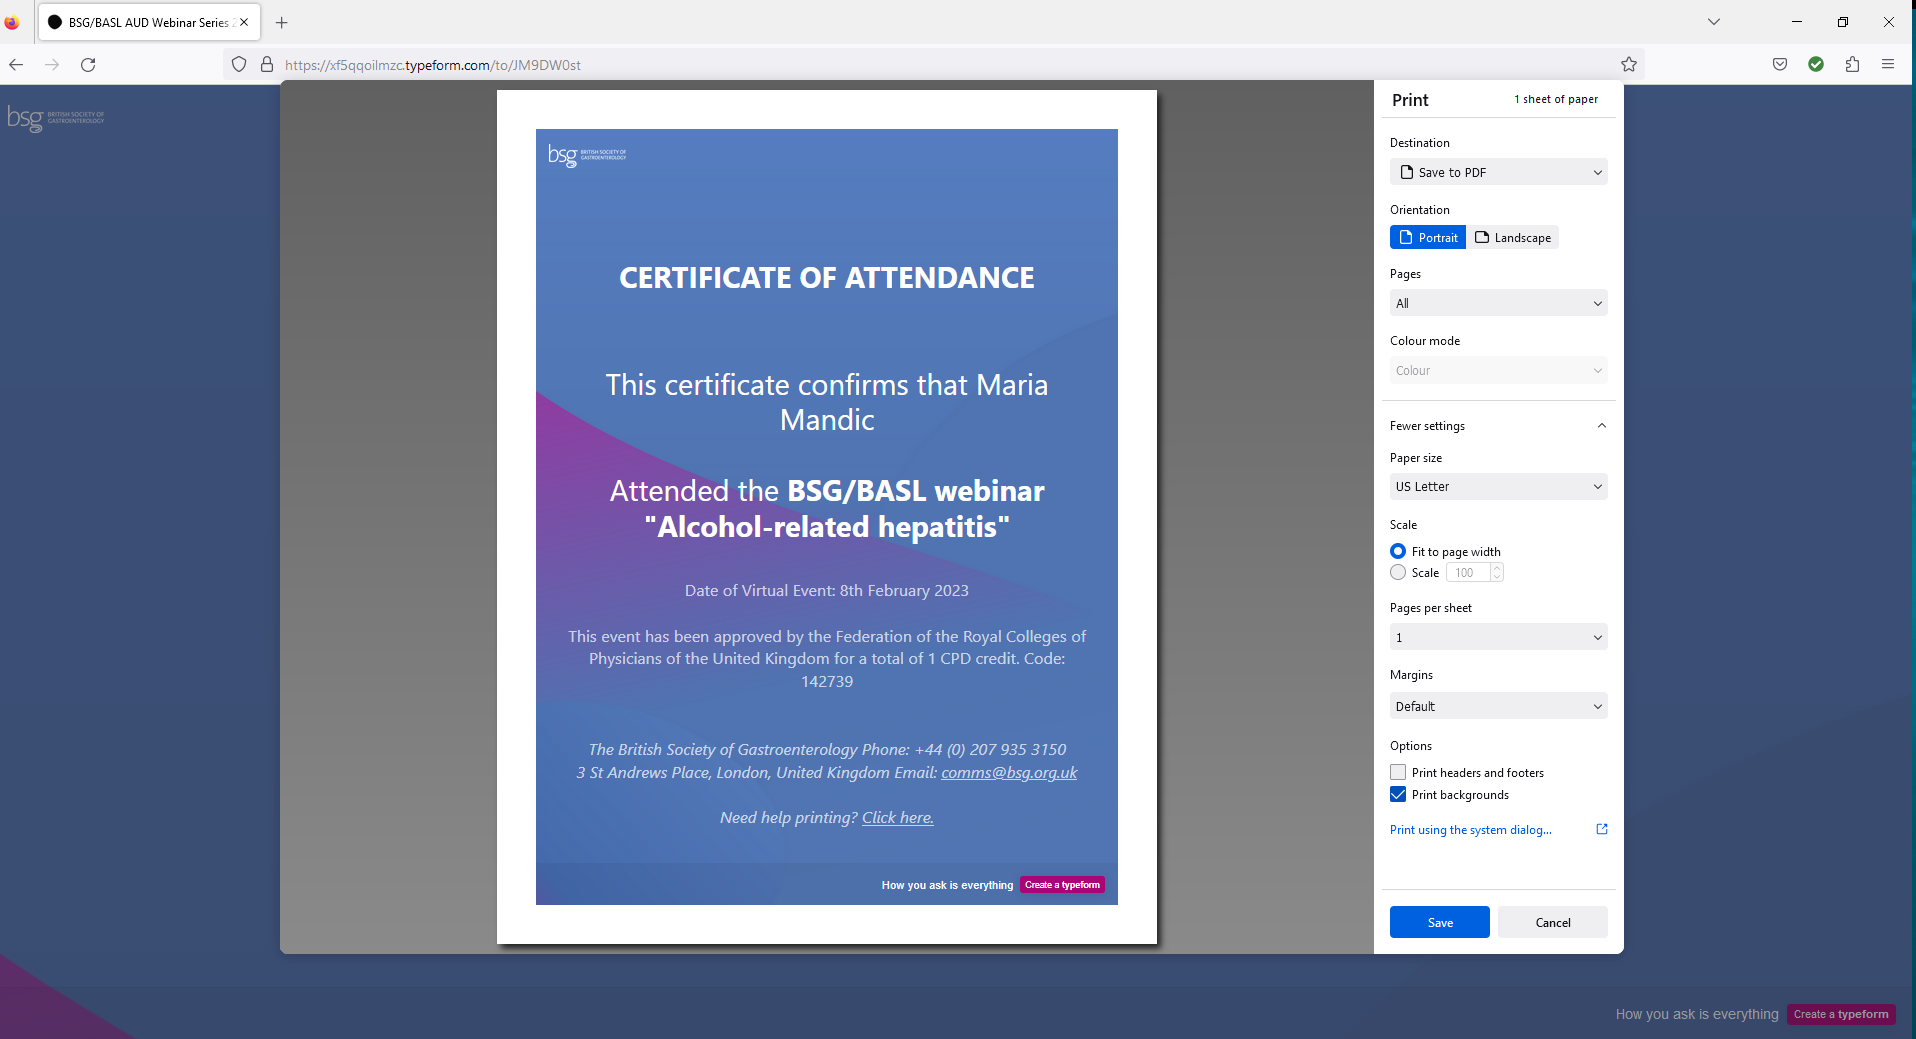Open the Firefox application menu
The image size is (1916, 1039).
1888,65
